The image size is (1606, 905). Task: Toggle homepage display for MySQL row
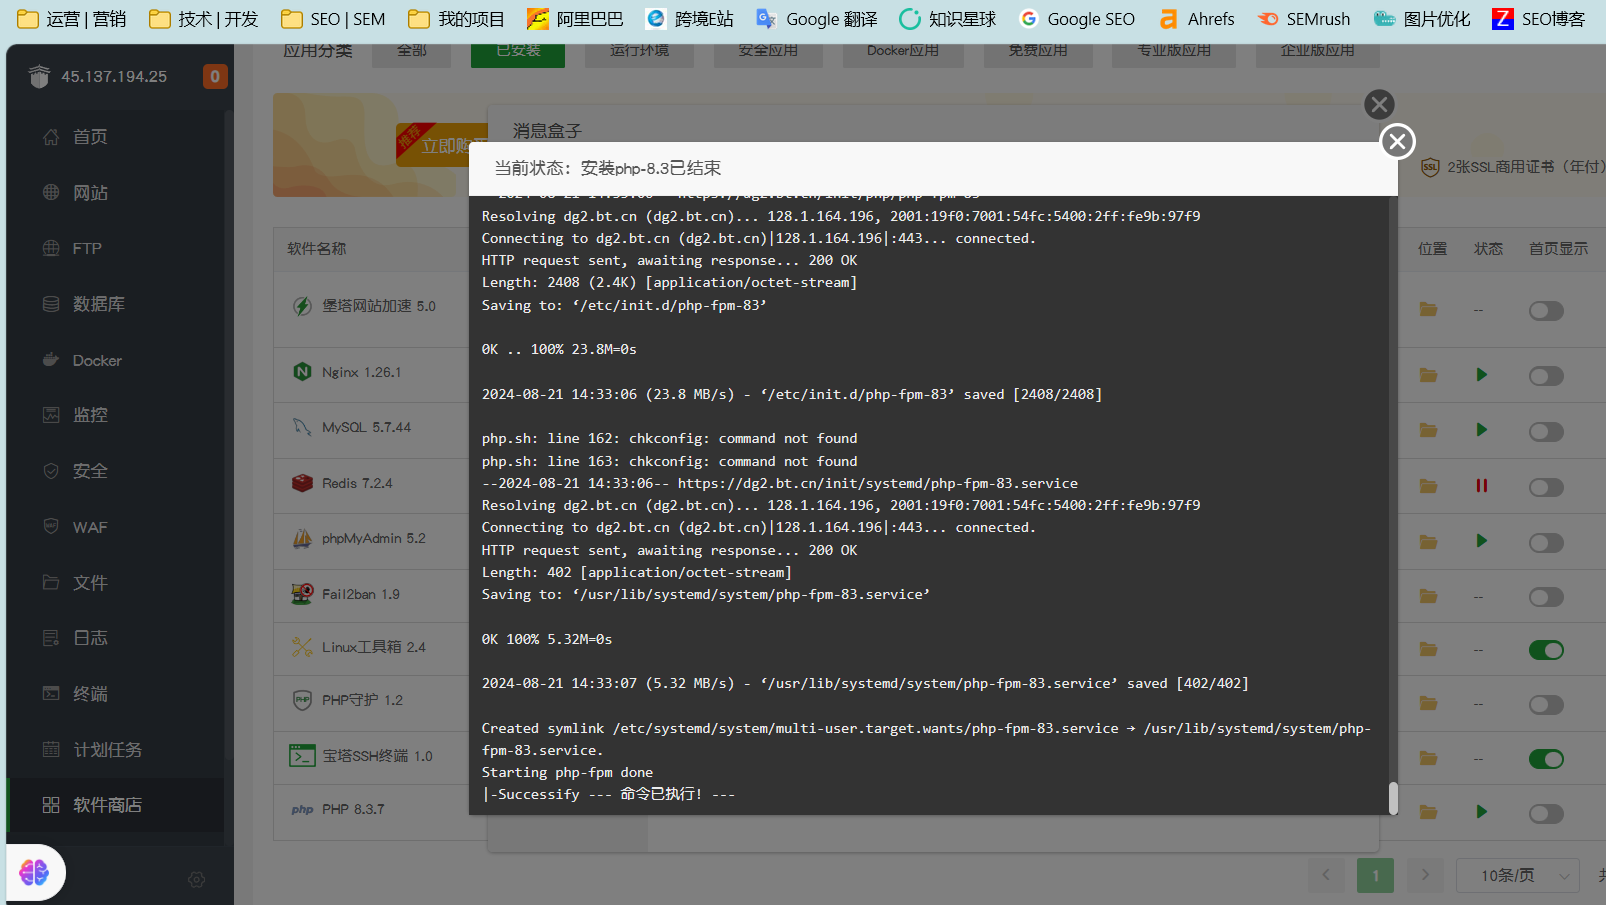coord(1546,432)
